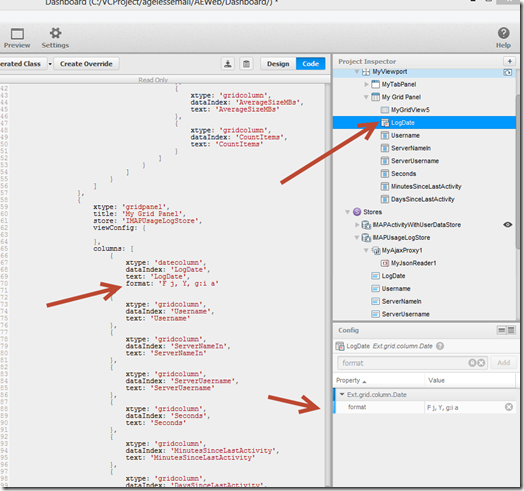This screenshot has width=524, height=491.
Task: Click the help icon next to Ext.grid.column.Date
Action: [440, 346]
